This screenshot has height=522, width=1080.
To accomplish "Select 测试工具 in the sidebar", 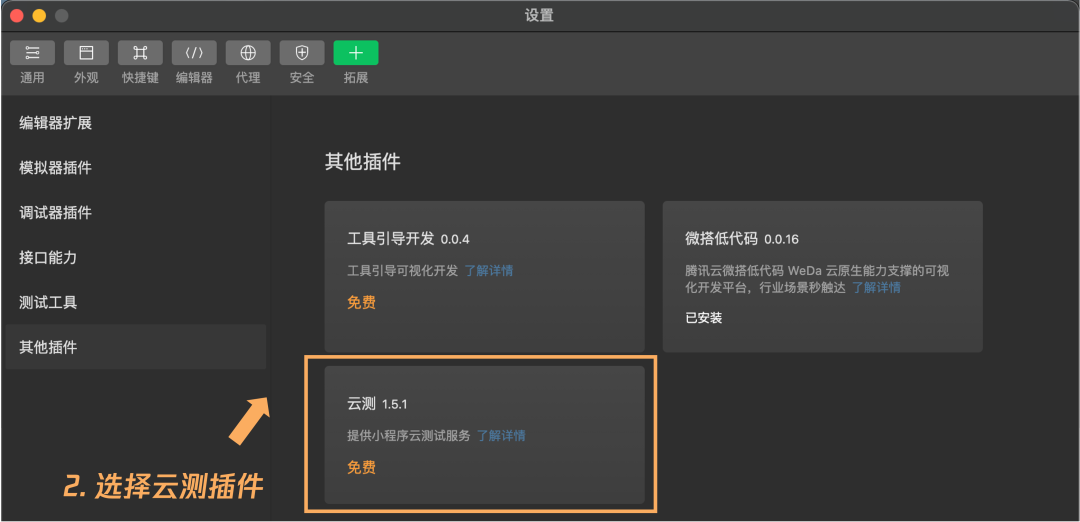I will (x=136, y=302).
